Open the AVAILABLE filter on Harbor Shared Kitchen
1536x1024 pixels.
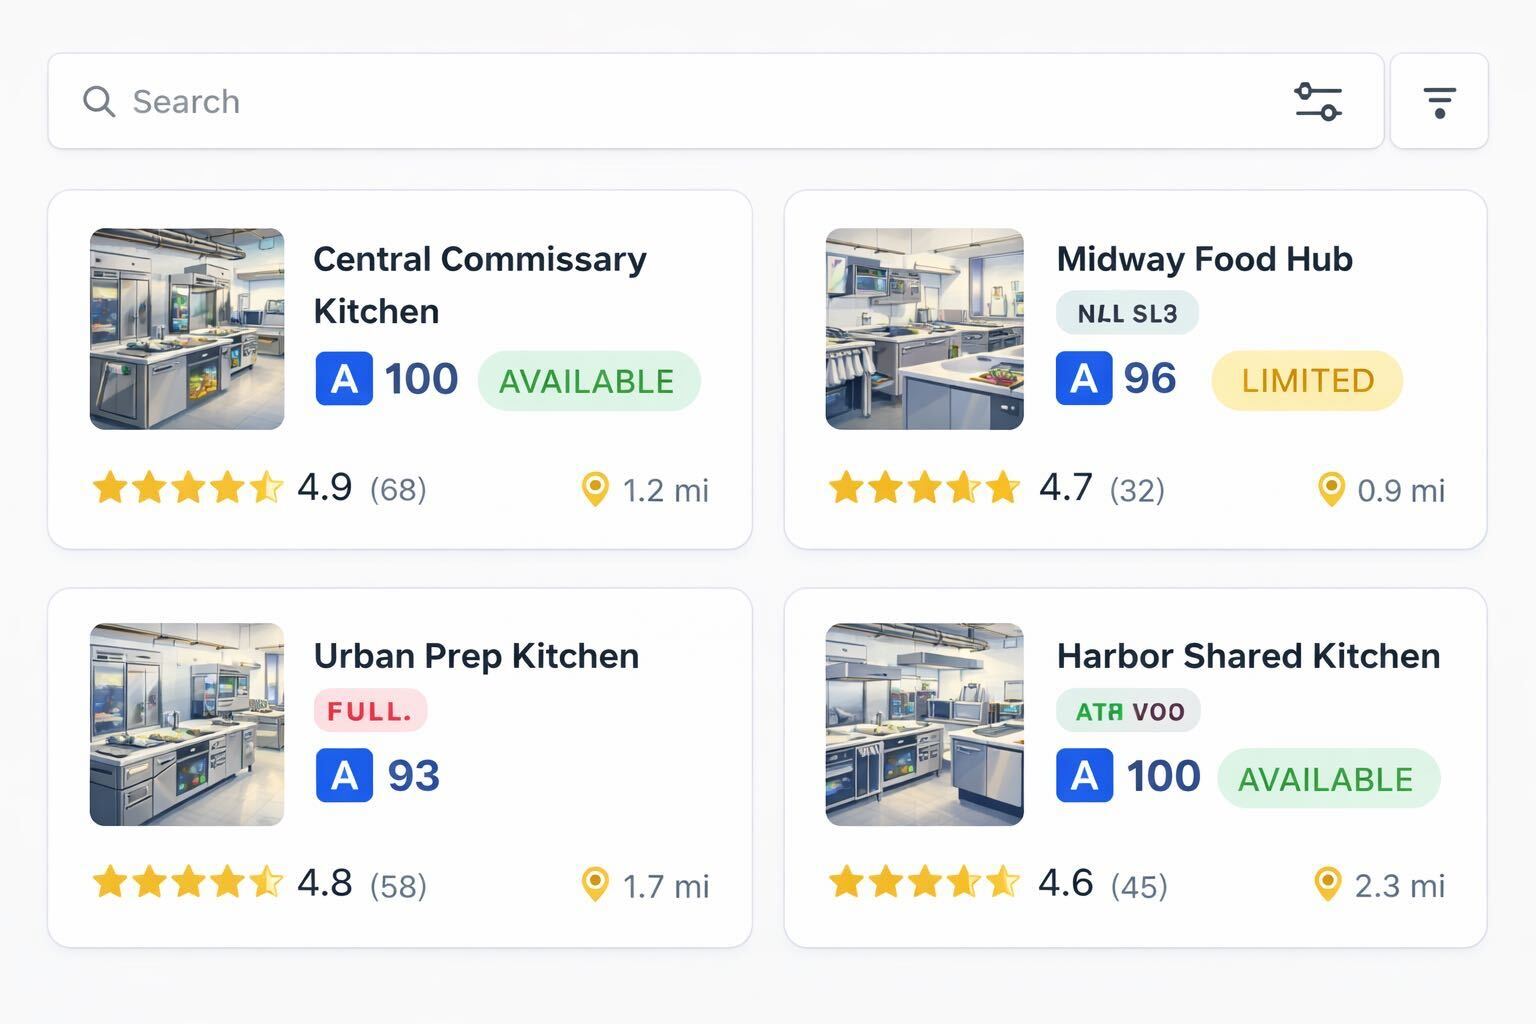click(1327, 778)
